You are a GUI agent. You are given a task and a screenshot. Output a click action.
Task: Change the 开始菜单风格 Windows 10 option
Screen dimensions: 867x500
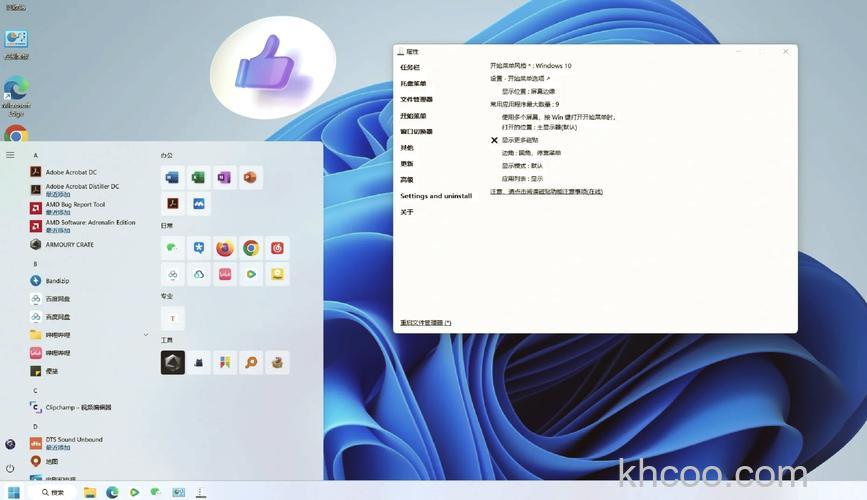[x=530, y=65]
